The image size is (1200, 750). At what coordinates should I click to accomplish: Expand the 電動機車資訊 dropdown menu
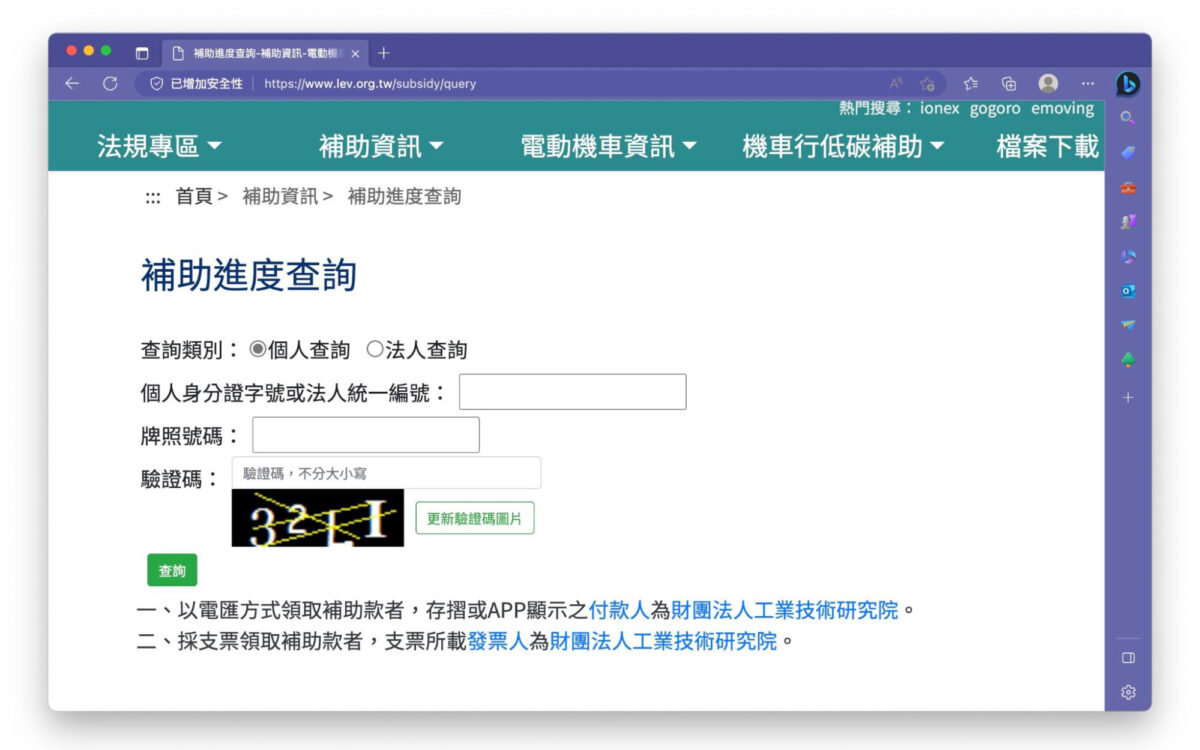pos(609,147)
